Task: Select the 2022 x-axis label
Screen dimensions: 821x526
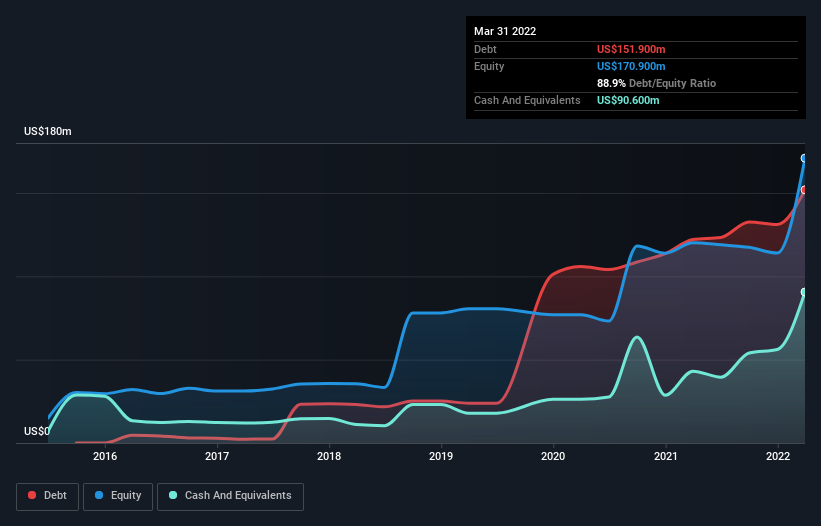Action: (x=778, y=456)
